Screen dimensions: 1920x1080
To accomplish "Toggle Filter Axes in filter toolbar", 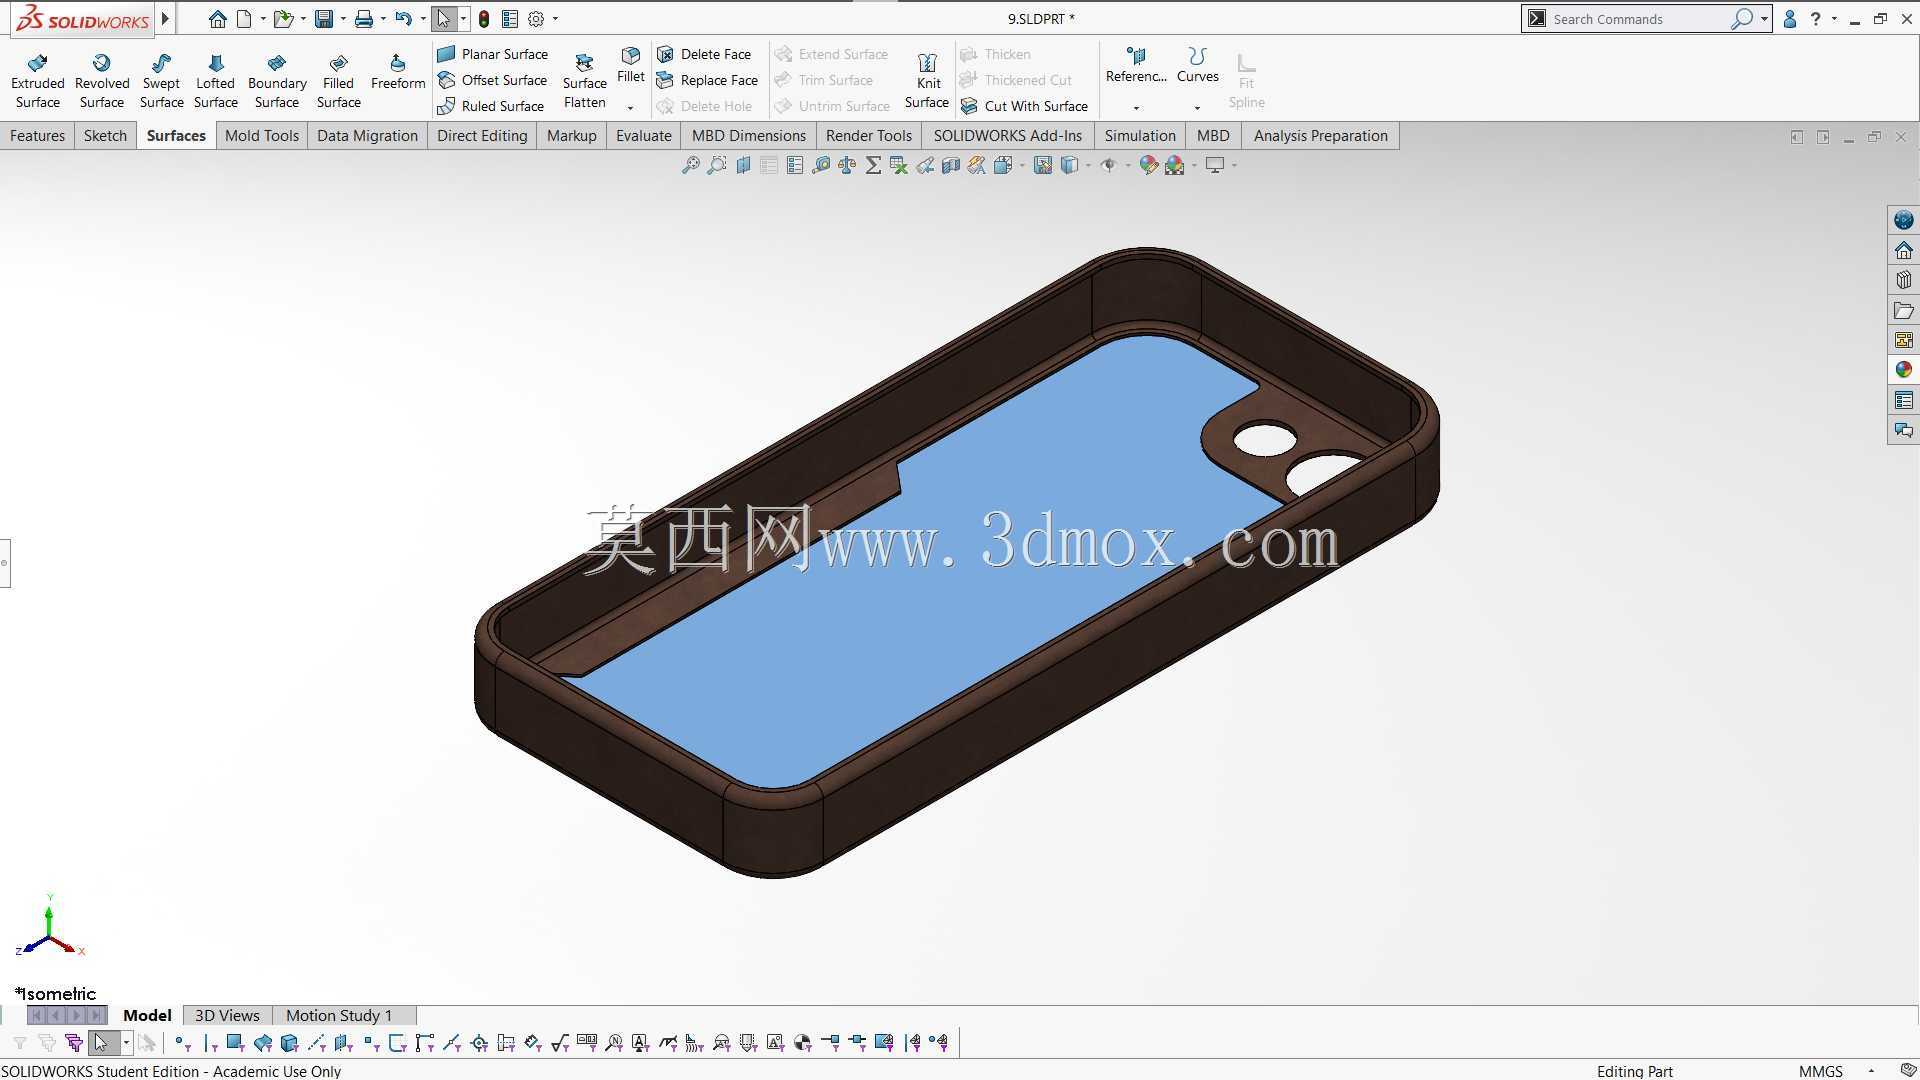I will tap(317, 1043).
